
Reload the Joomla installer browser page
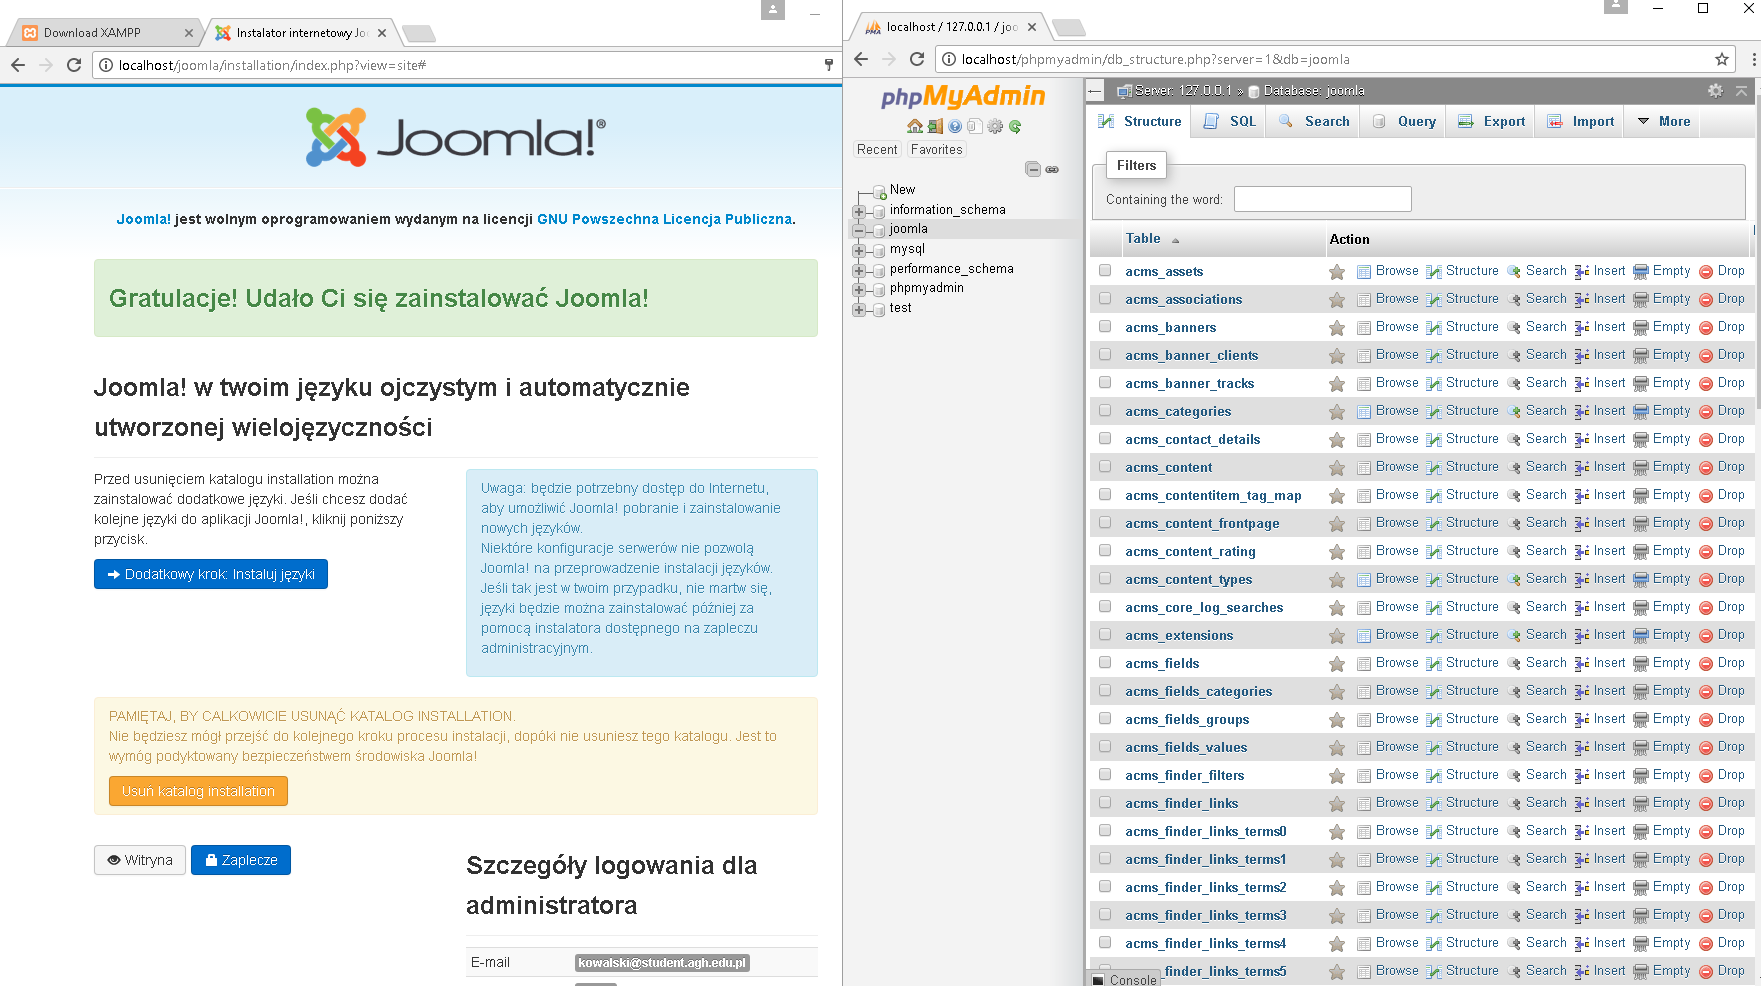[74, 65]
